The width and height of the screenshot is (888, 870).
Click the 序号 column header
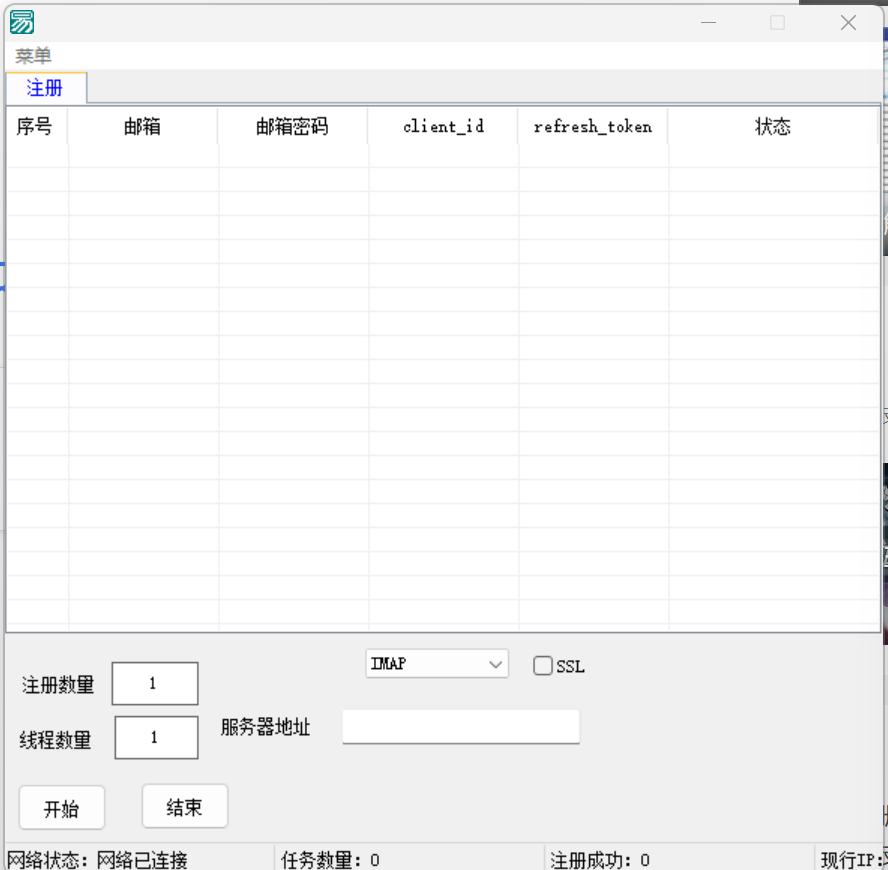tap(37, 126)
